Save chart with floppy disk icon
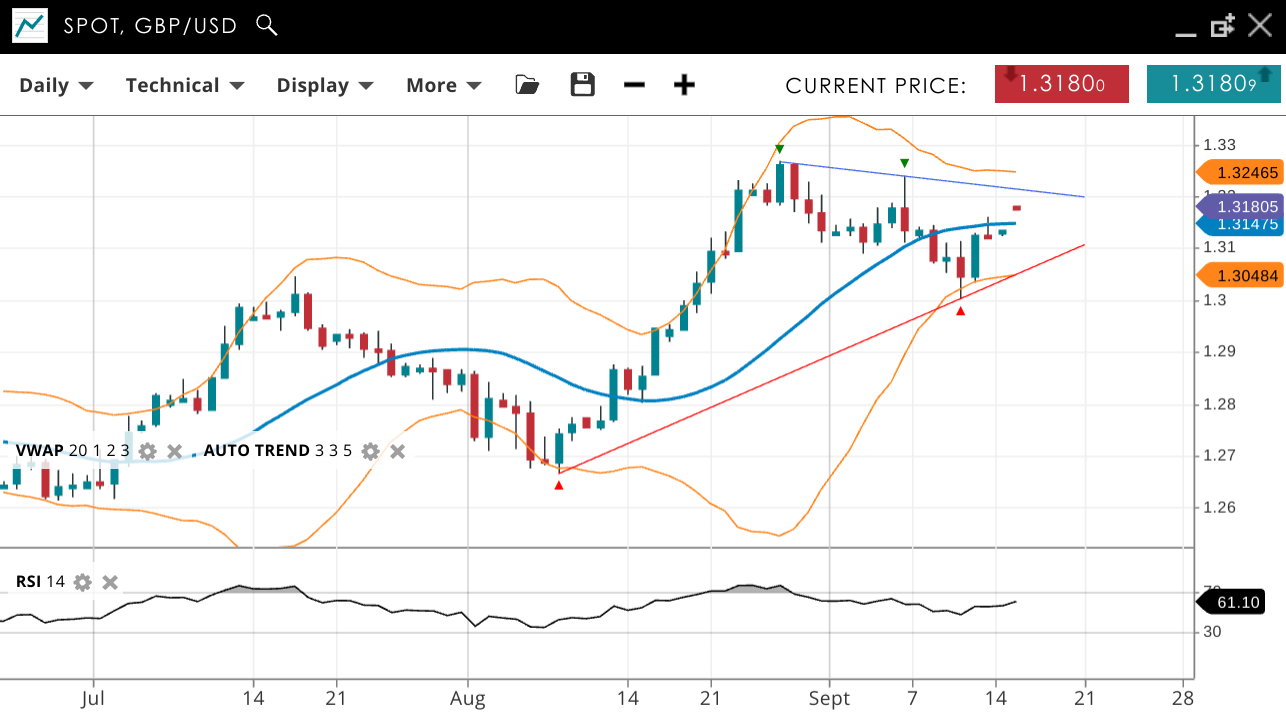This screenshot has width=1286, height=717. pos(582,85)
